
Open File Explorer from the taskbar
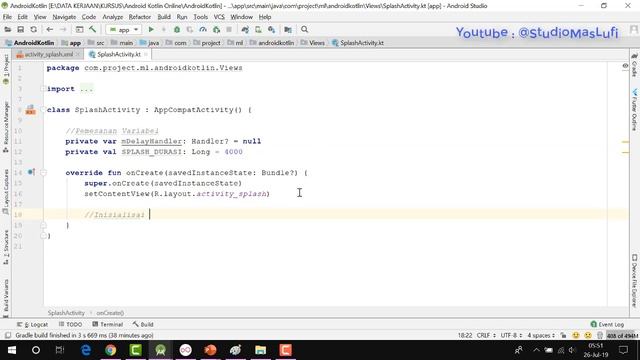tap(260, 350)
